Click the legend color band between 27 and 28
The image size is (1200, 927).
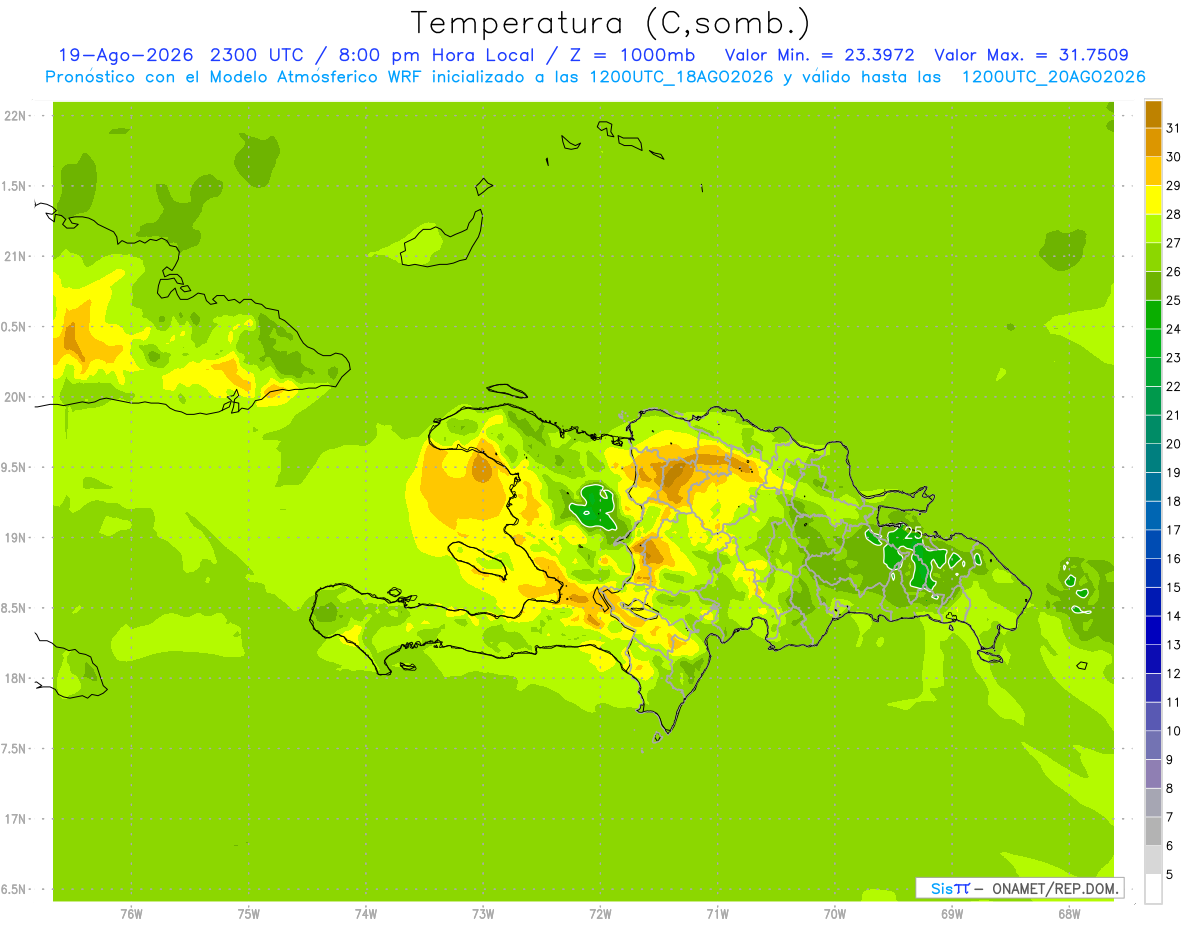[1153, 228]
